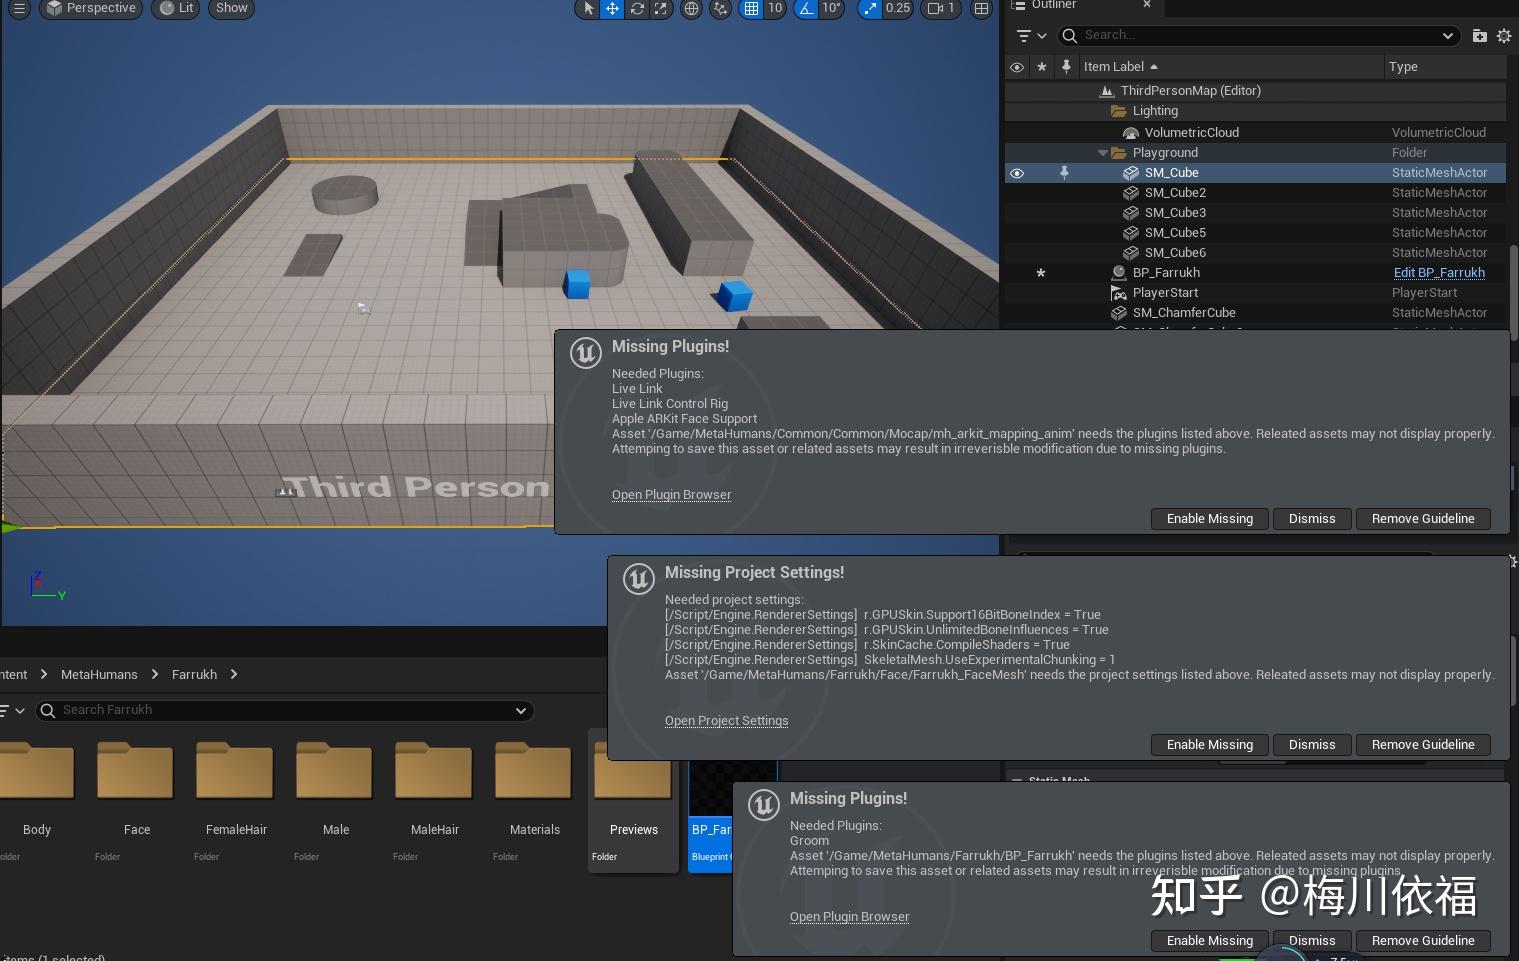Select SM_Cube3 in Outliner
Screen dimensions: 1519x961
1175,213
